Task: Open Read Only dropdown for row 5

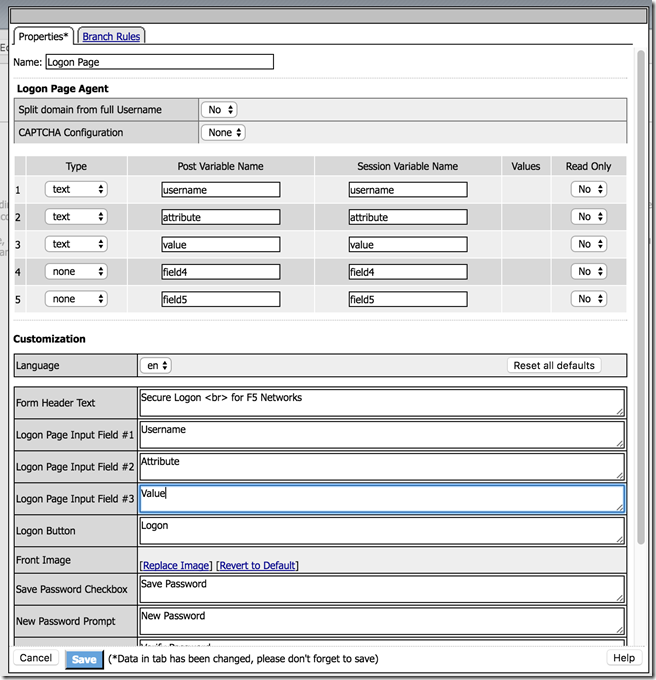Action: [x=587, y=298]
